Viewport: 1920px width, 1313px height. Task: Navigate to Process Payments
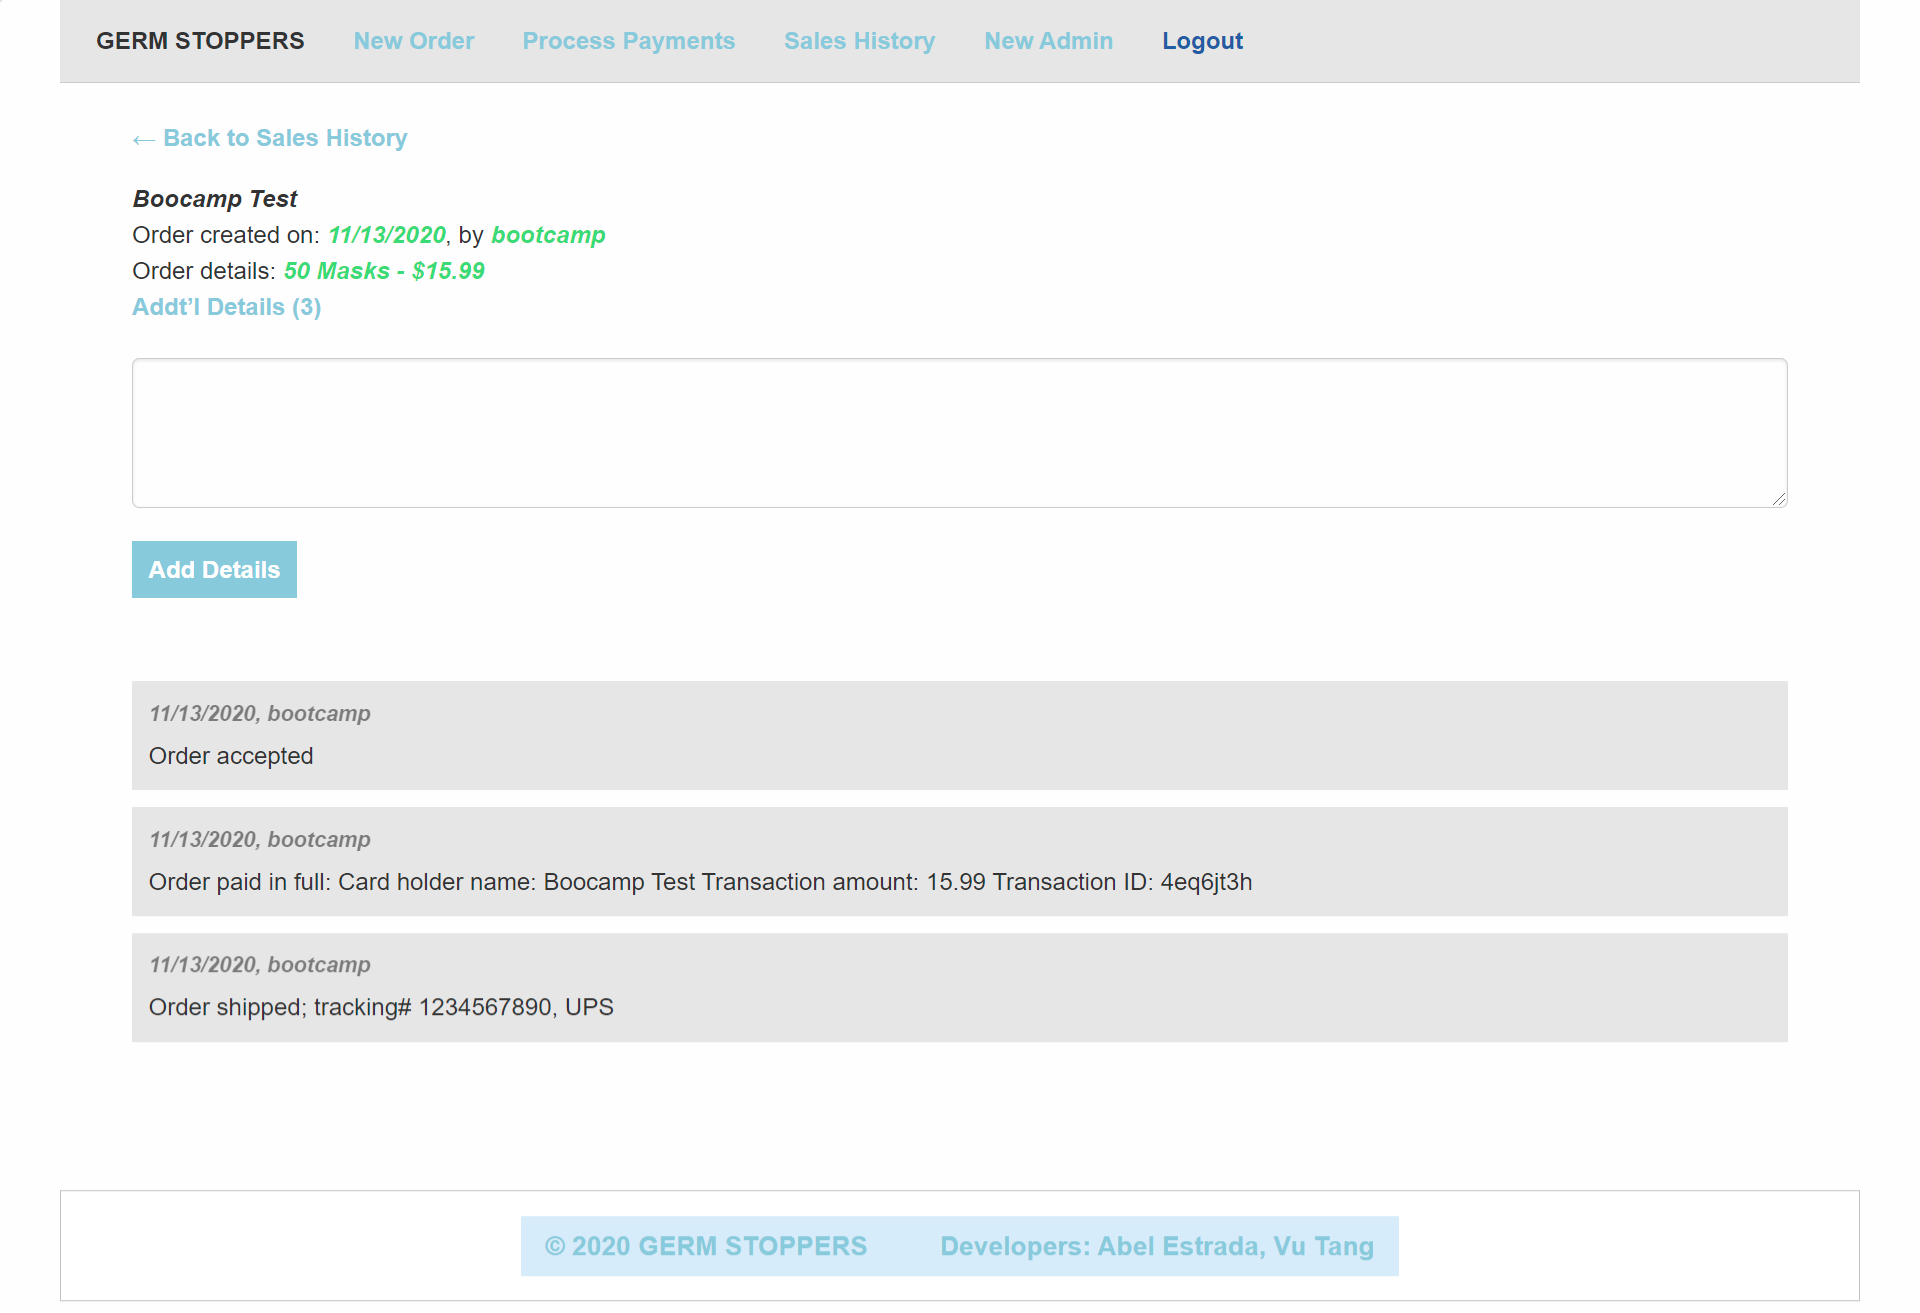628,41
